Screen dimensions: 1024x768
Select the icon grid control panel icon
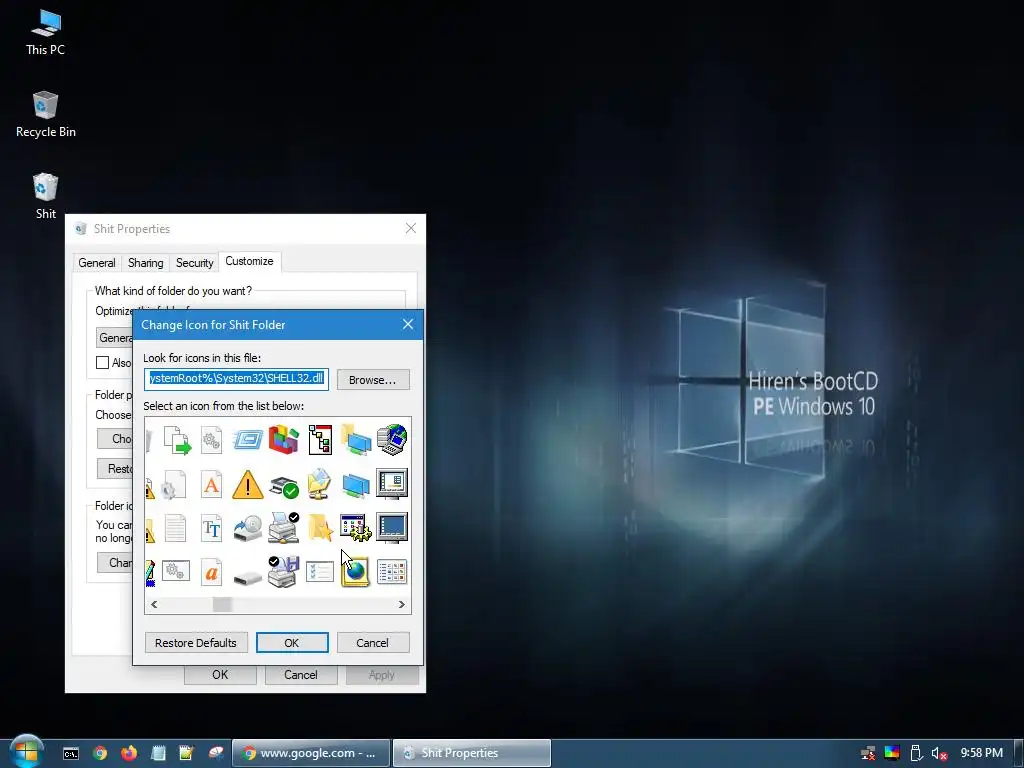pyautogui.click(x=392, y=572)
